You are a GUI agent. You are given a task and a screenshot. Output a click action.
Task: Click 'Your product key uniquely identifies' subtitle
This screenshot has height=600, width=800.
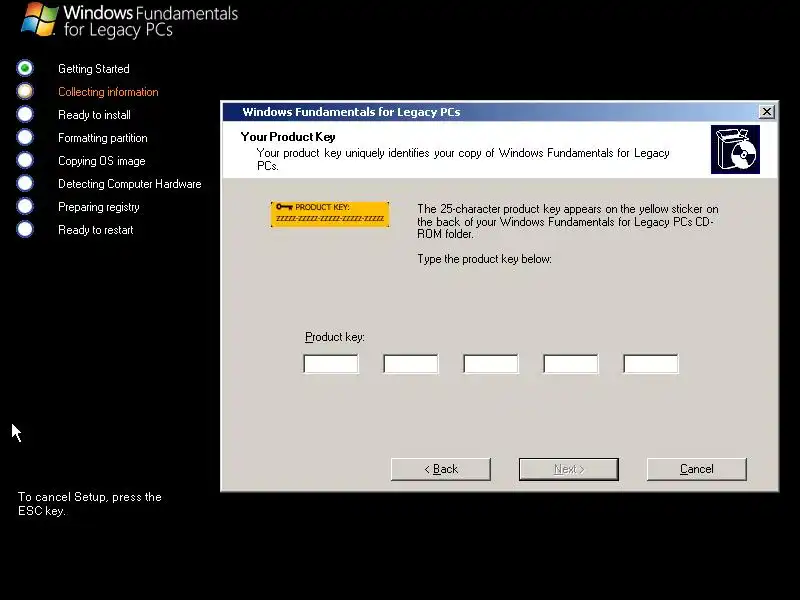point(463,159)
